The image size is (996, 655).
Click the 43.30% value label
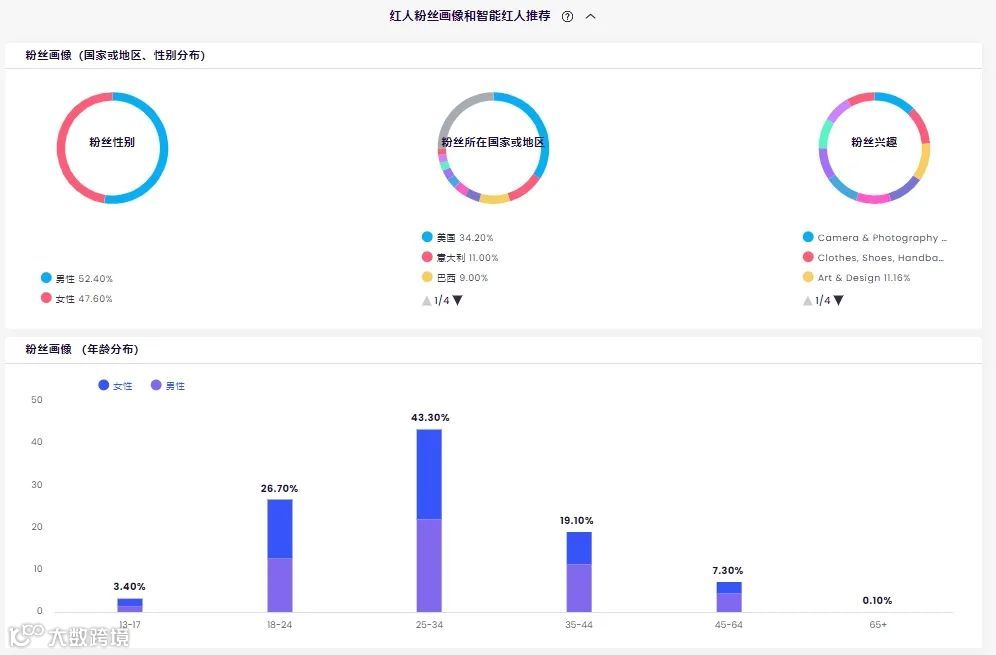pyautogui.click(x=430, y=417)
